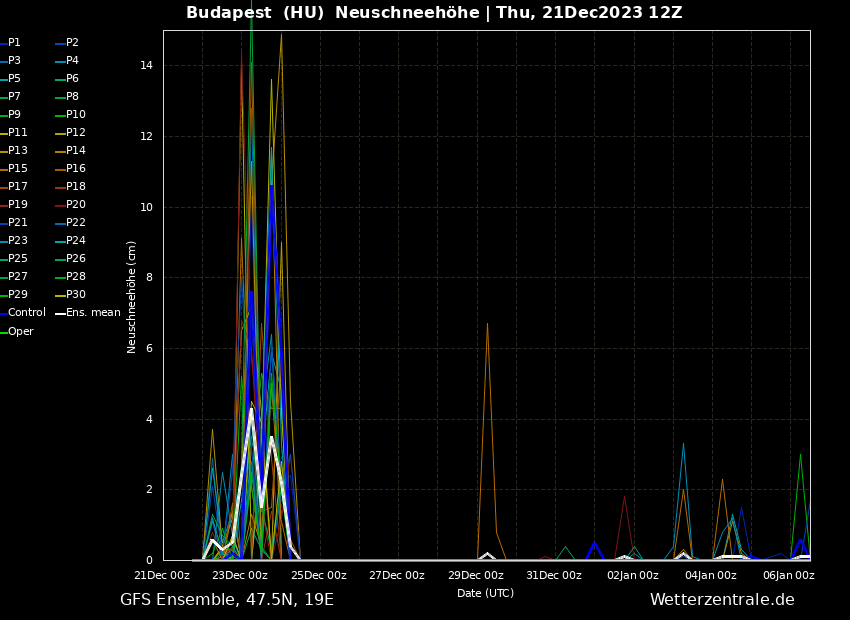Click the orange peak near 29Dec
The width and height of the screenshot is (850, 620).
pyautogui.click(x=487, y=324)
